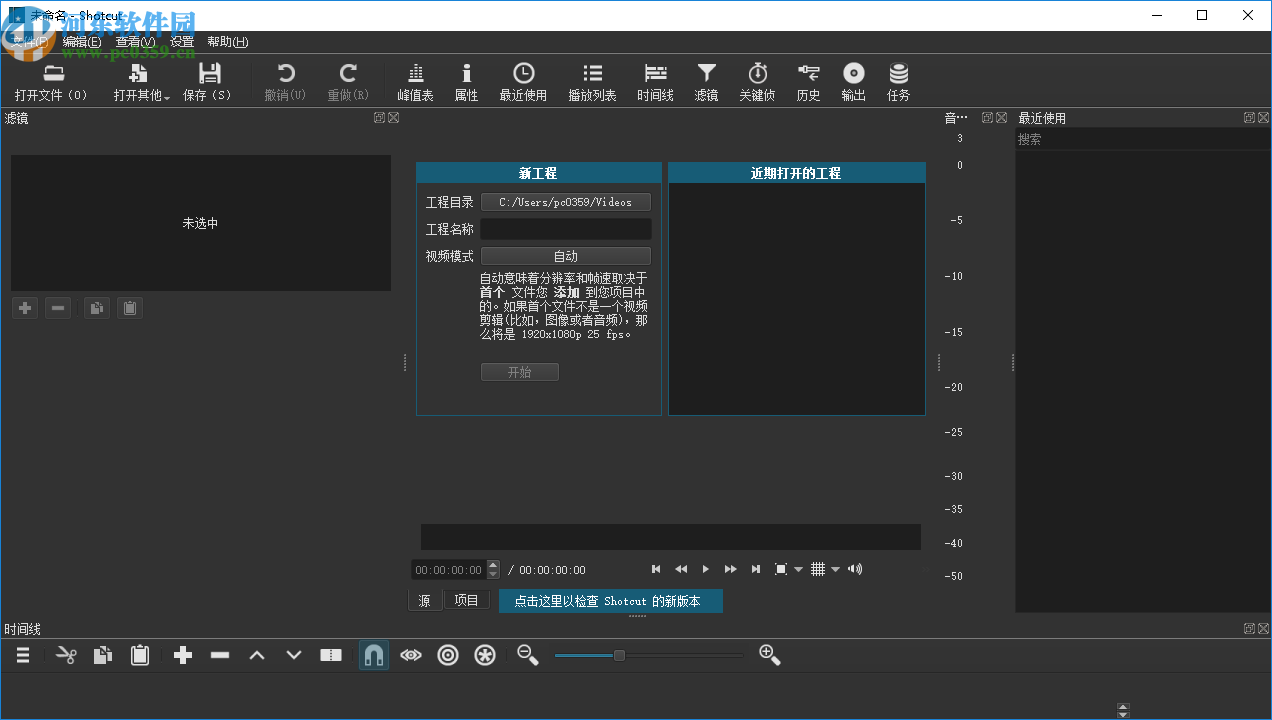Open the 播放列表 Playlist panel
The image size is (1272, 720).
point(592,80)
